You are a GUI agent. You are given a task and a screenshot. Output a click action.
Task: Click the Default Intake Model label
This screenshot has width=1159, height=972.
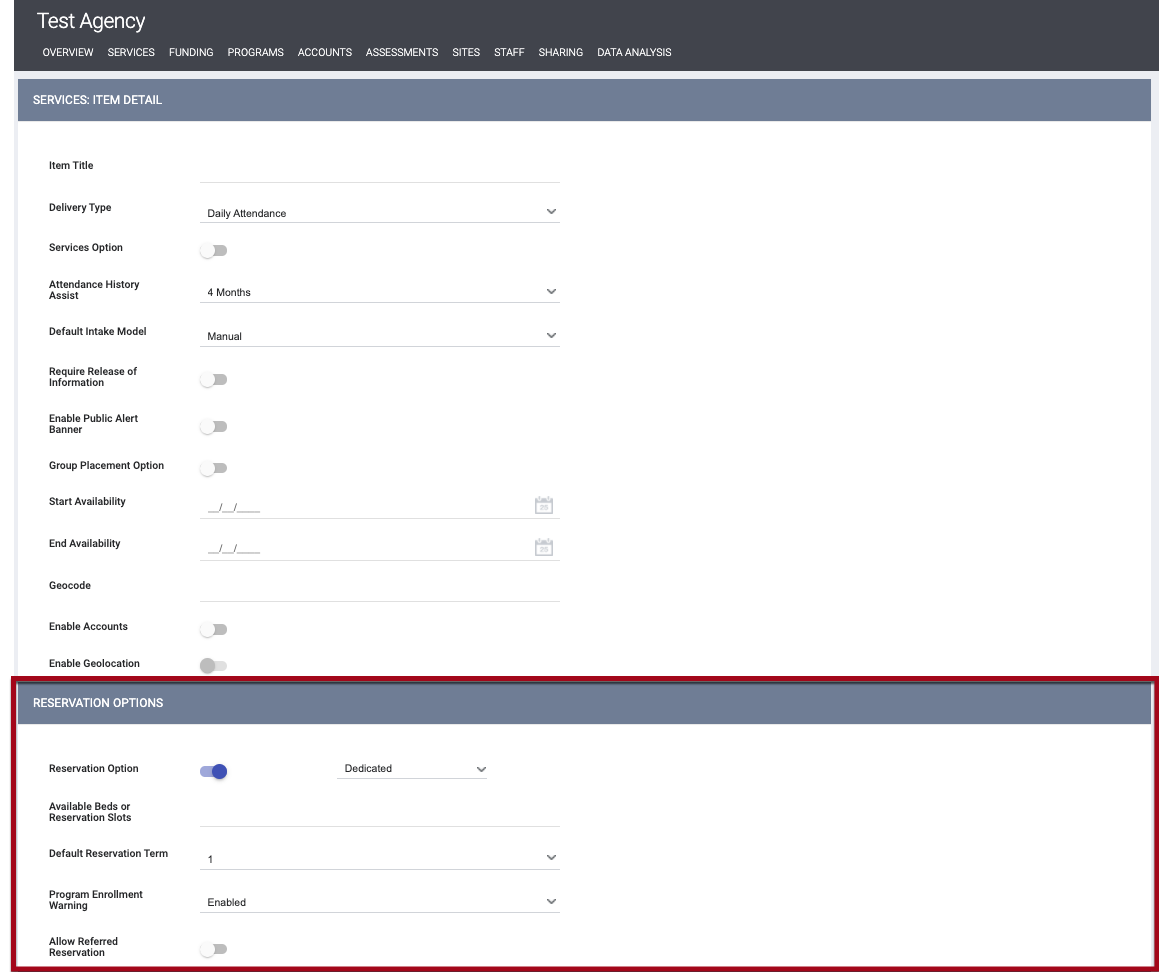point(98,331)
